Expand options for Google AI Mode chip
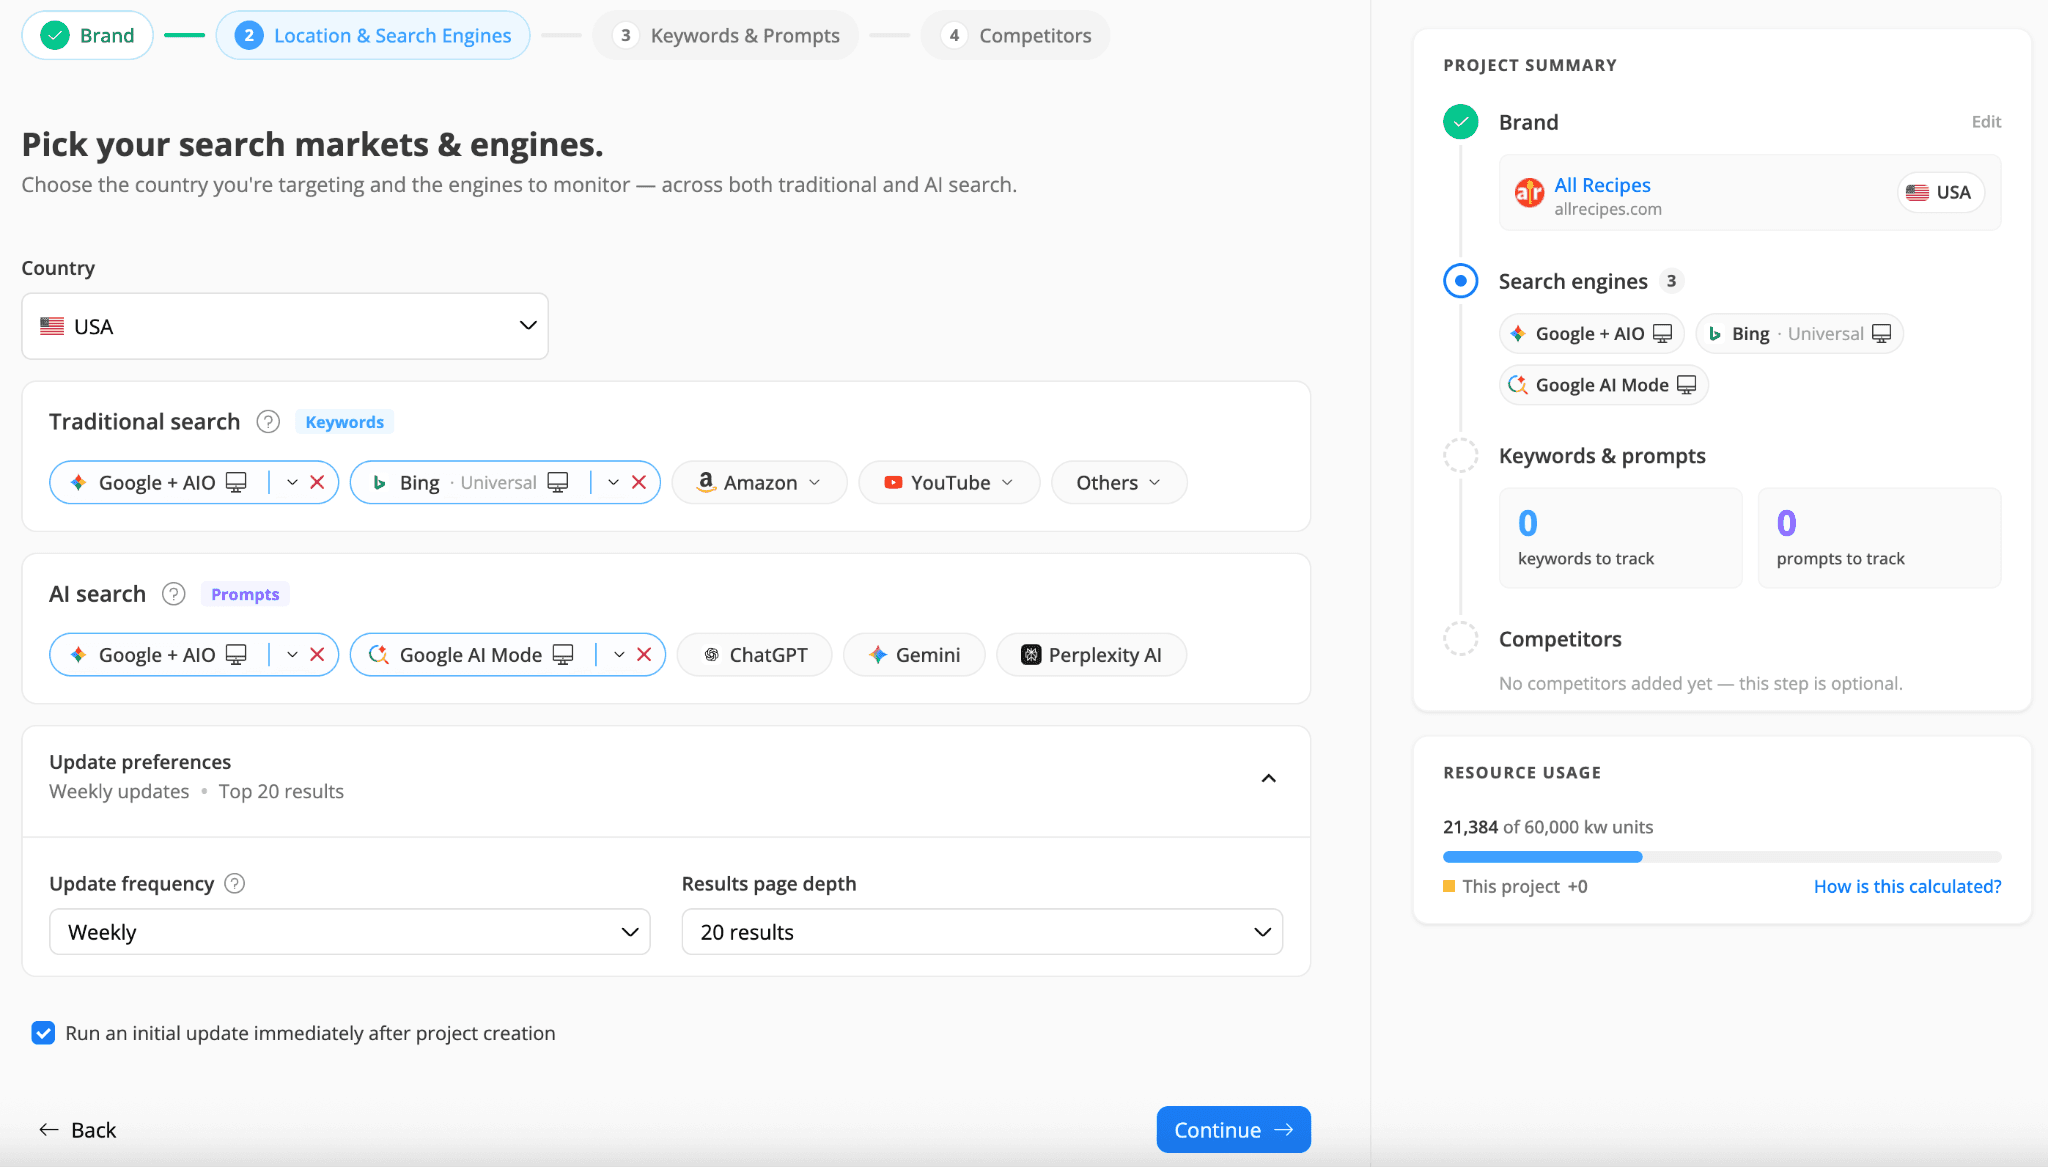This screenshot has height=1167, width=2048. pos(619,655)
